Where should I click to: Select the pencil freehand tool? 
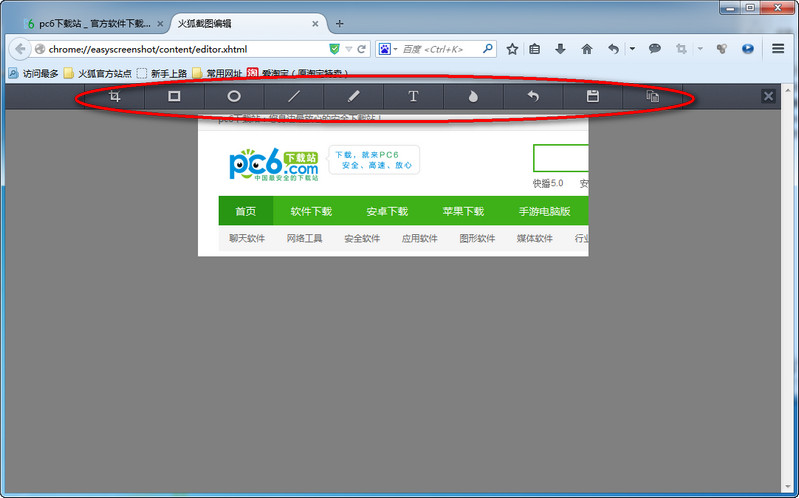(353, 97)
